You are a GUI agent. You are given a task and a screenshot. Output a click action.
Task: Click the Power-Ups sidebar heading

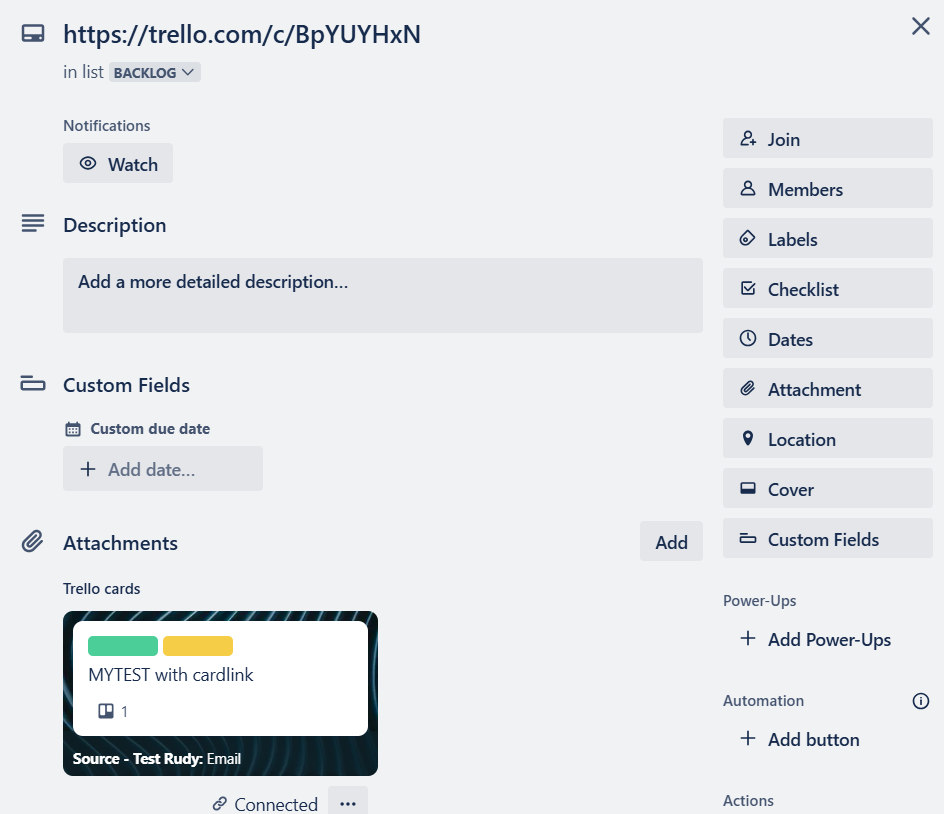(x=759, y=601)
